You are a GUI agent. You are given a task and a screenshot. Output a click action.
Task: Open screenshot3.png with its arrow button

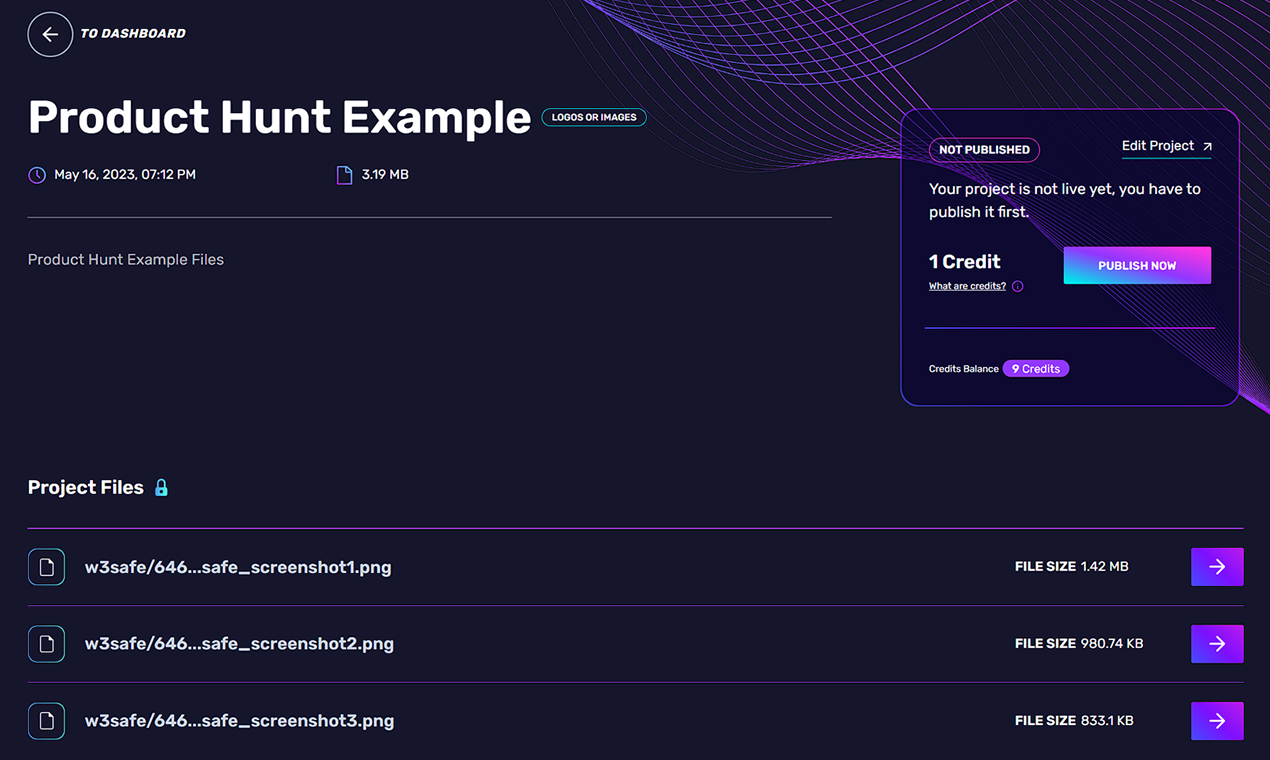[x=1217, y=721]
